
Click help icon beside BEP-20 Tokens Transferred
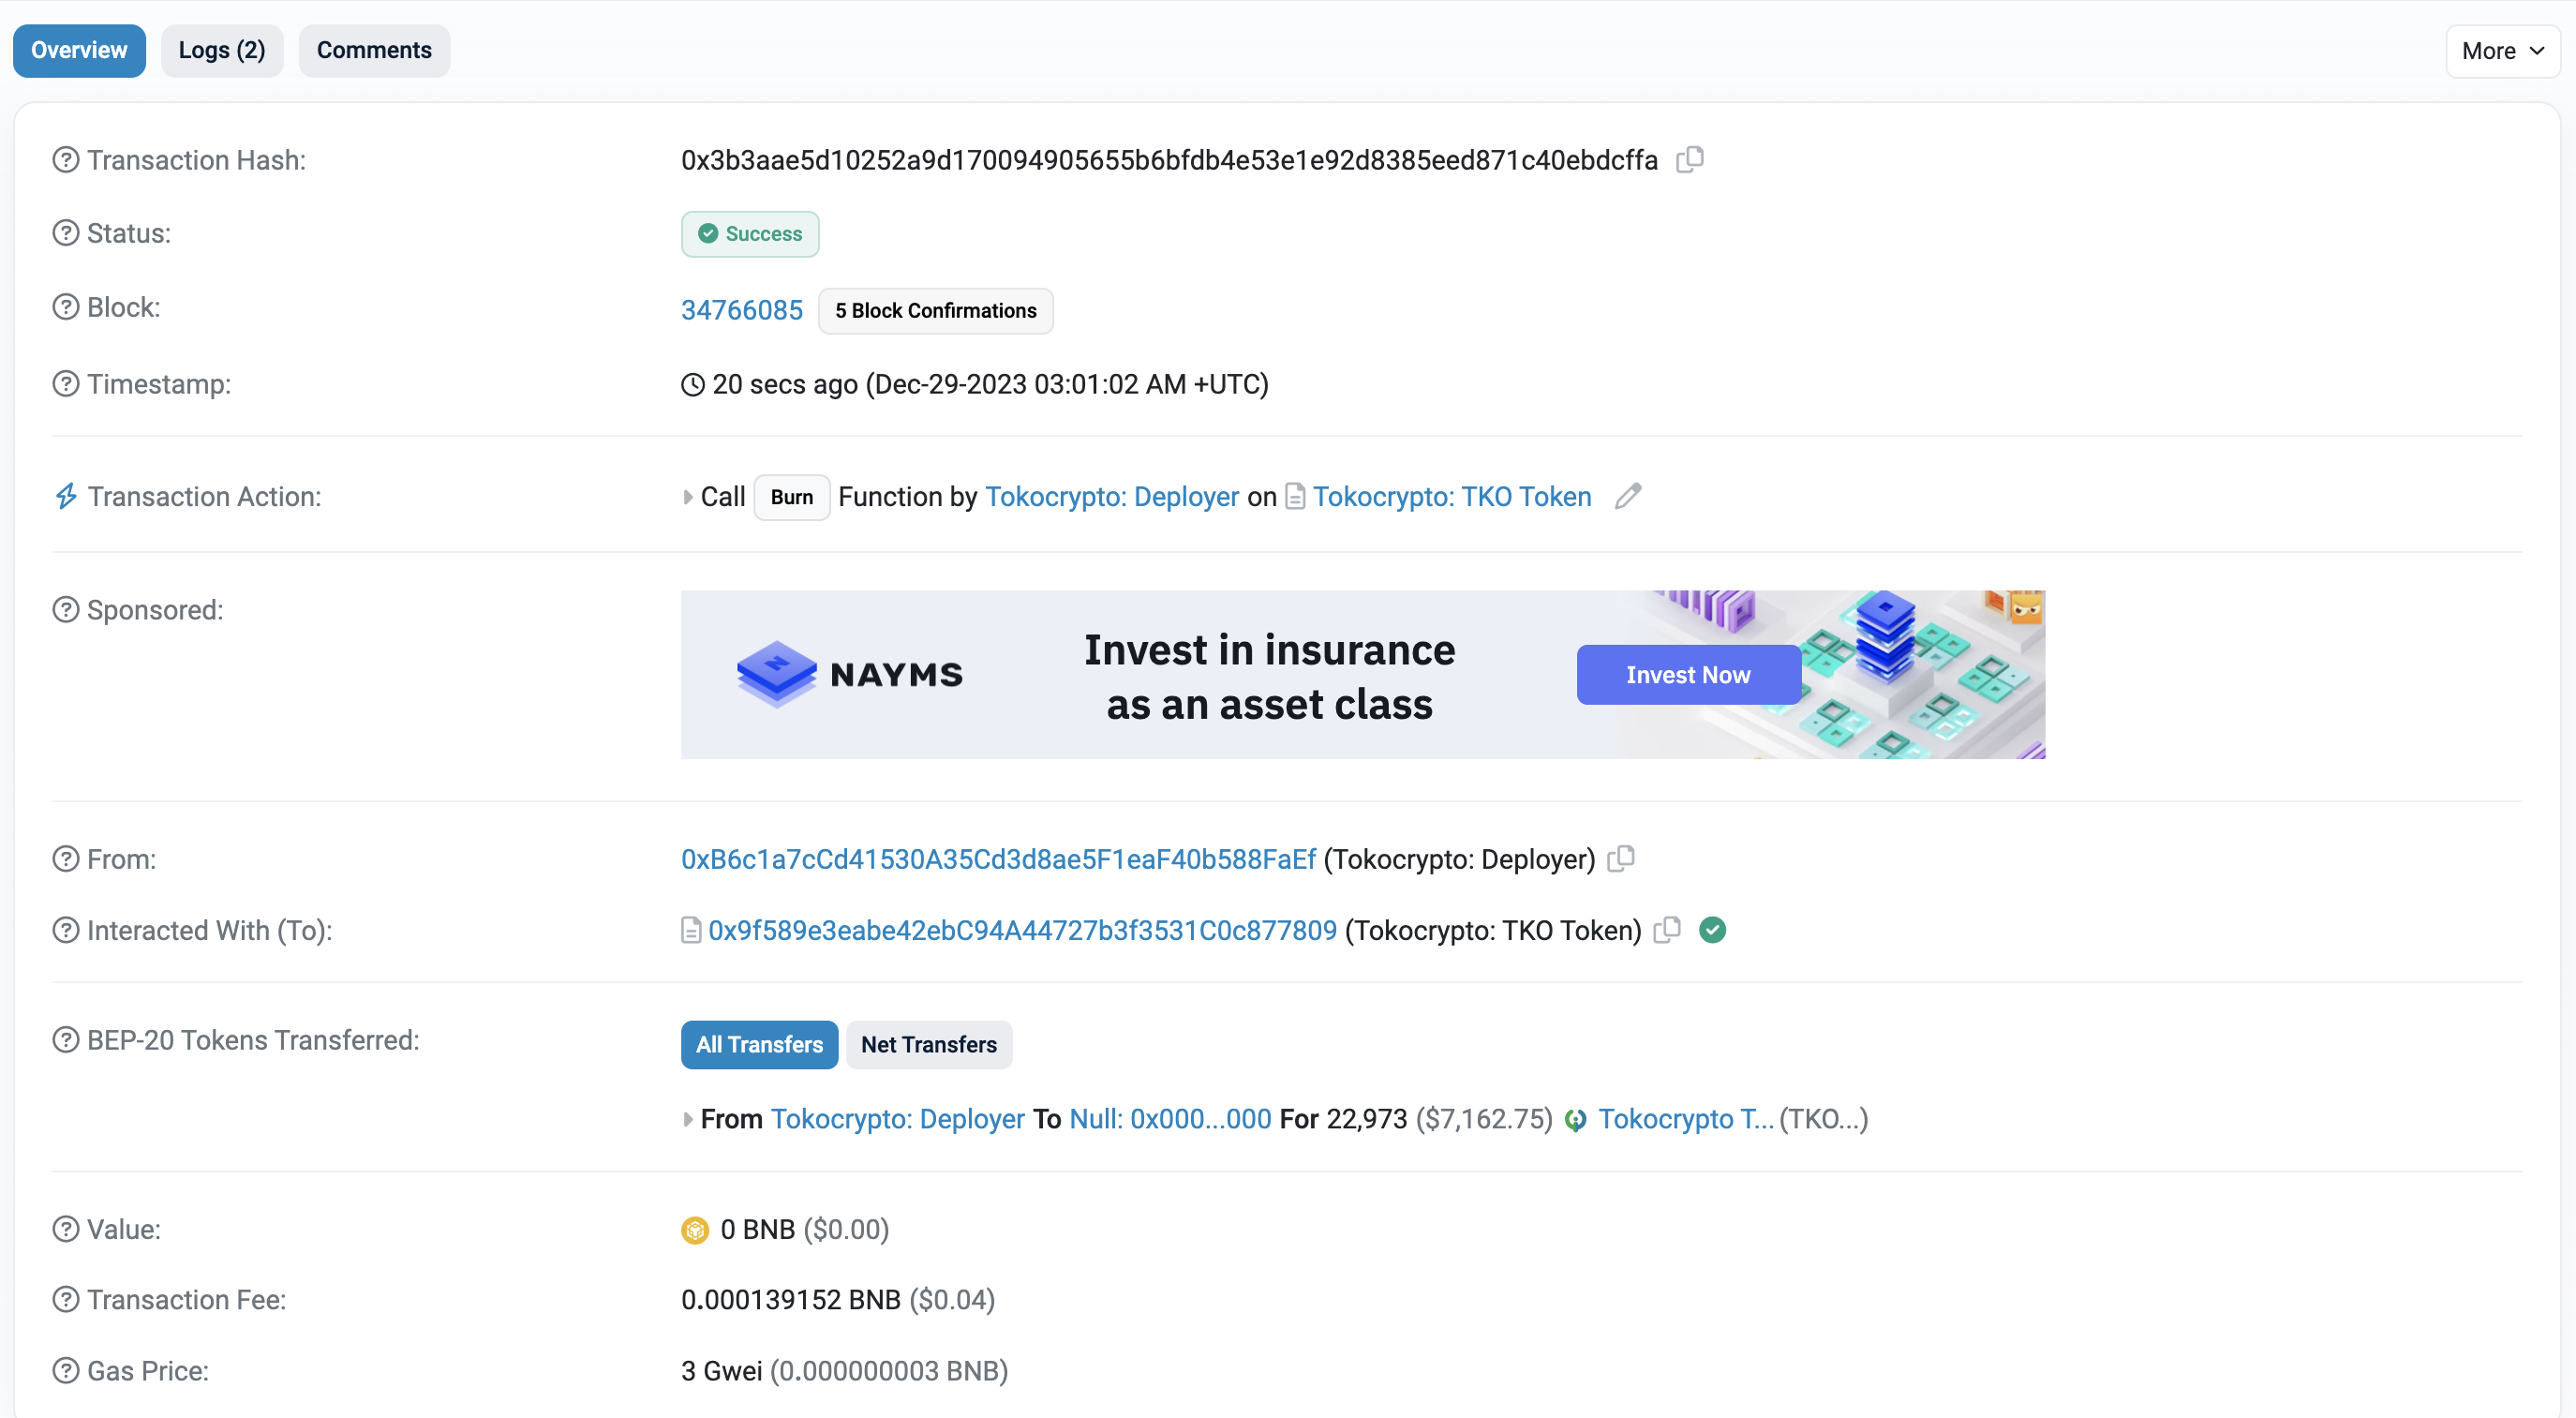coord(66,1040)
